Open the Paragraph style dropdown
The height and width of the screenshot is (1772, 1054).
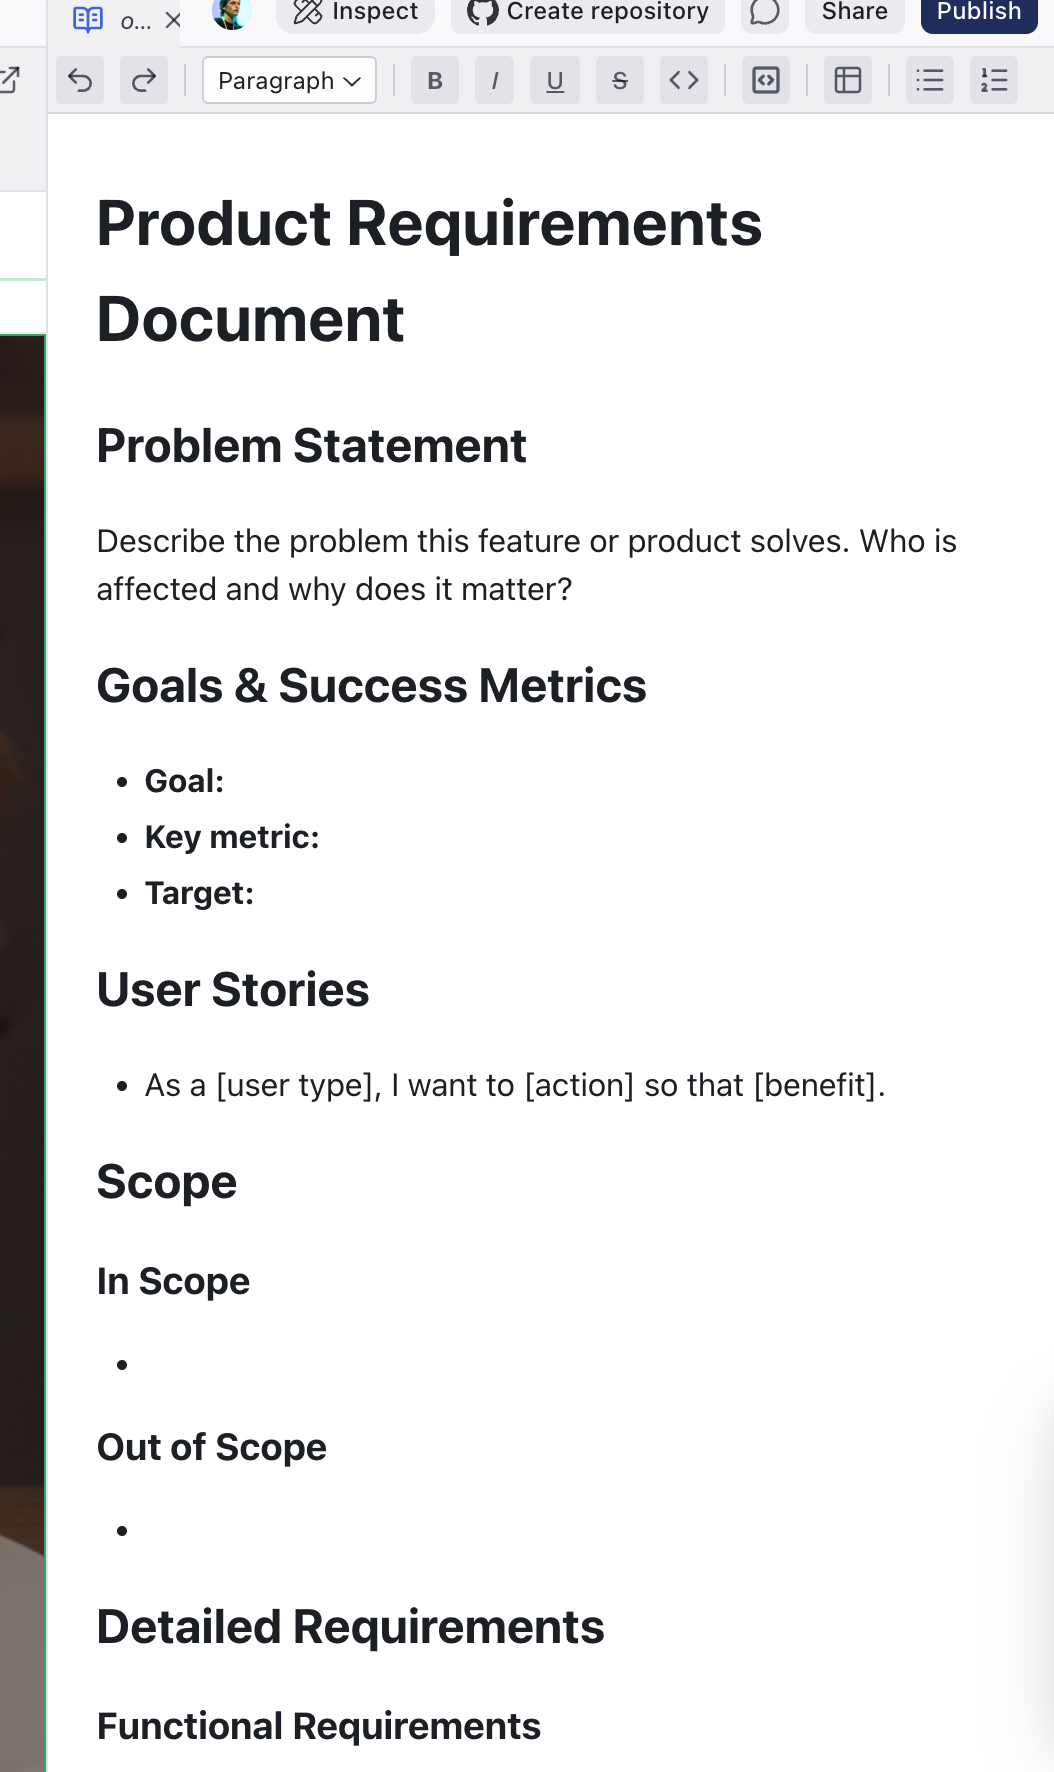point(289,81)
